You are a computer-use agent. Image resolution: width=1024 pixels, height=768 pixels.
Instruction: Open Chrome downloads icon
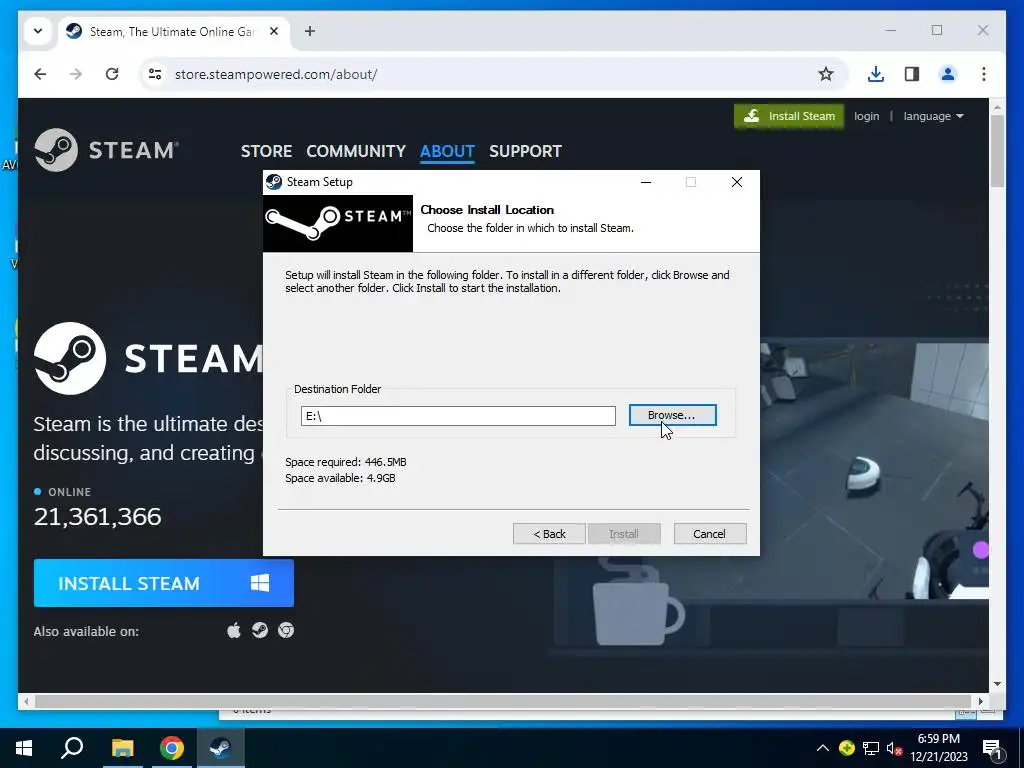coord(876,74)
